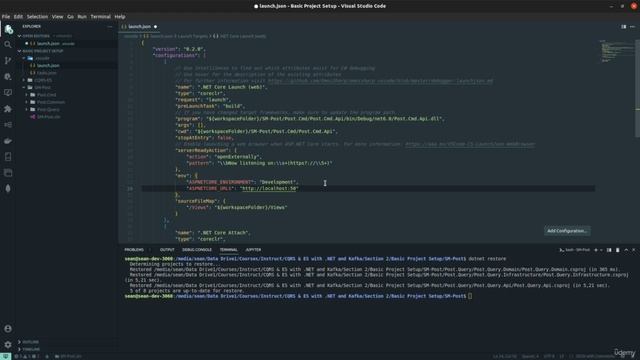Select the launch.json editor tab
Screen dimensions: 640x360
point(139,27)
